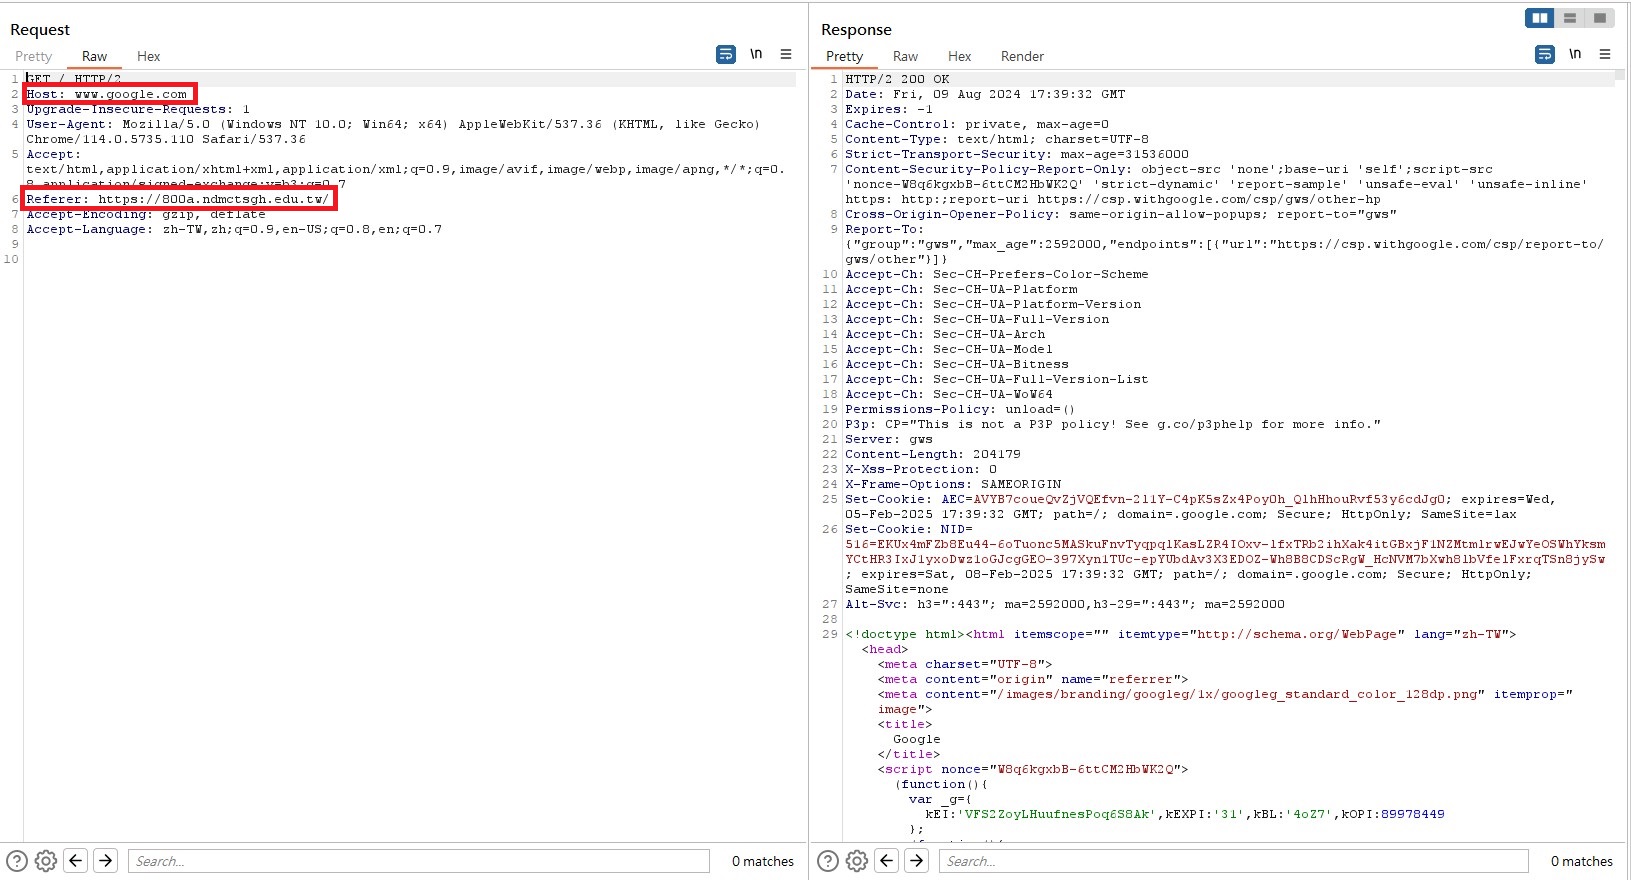
Task: Go to next match in Request search
Action: tap(106, 860)
